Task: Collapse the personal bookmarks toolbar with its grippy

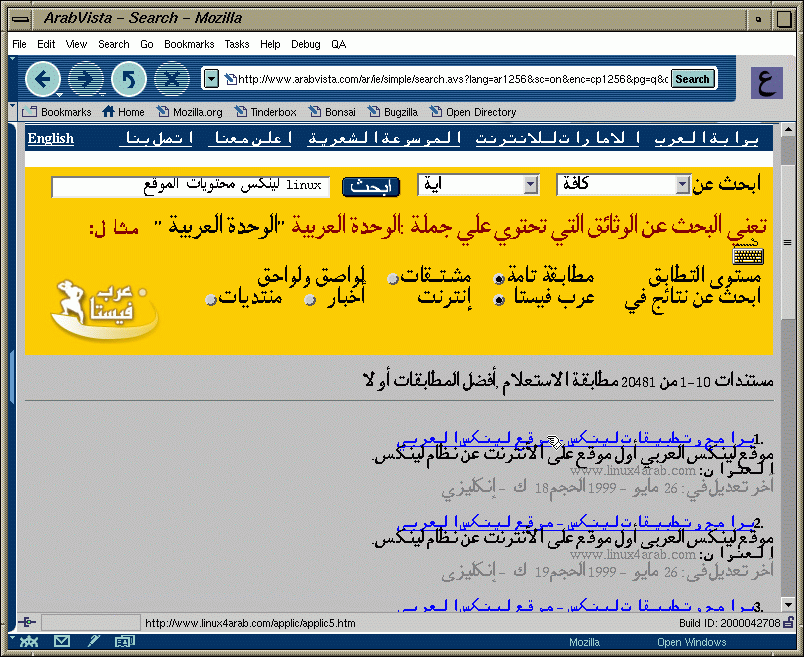Action: click(x=13, y=111)
